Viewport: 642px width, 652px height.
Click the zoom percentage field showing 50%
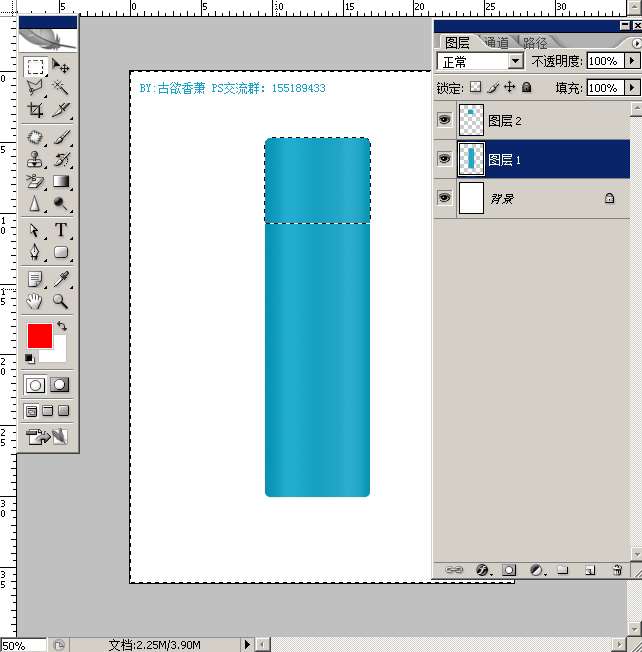coord(20,645)
